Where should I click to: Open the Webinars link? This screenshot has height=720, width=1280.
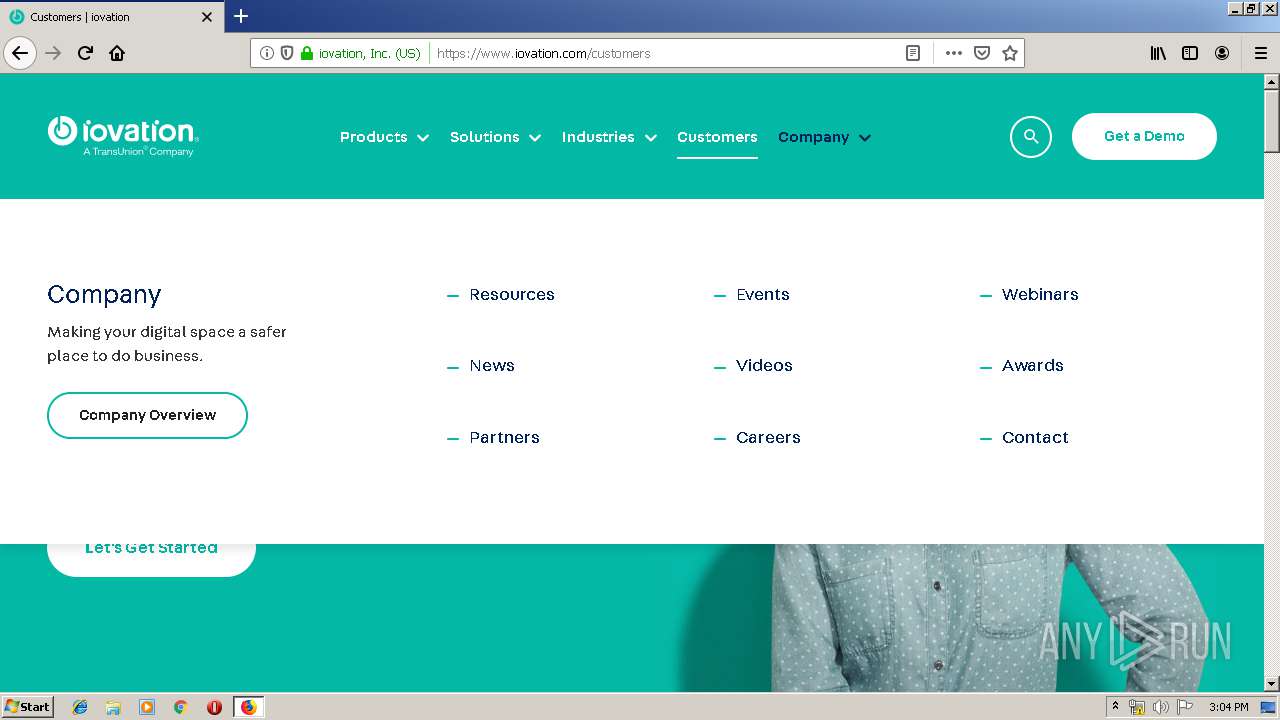1040,294
